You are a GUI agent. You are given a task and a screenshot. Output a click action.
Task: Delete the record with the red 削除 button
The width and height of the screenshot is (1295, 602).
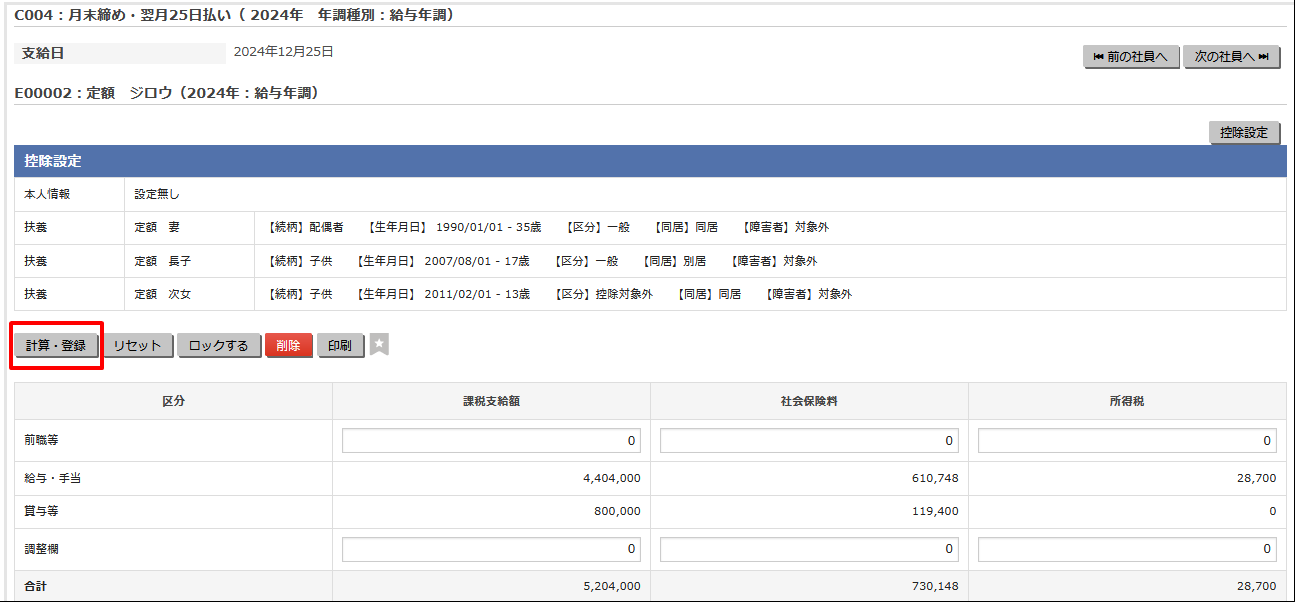click(x=288, y=345)
